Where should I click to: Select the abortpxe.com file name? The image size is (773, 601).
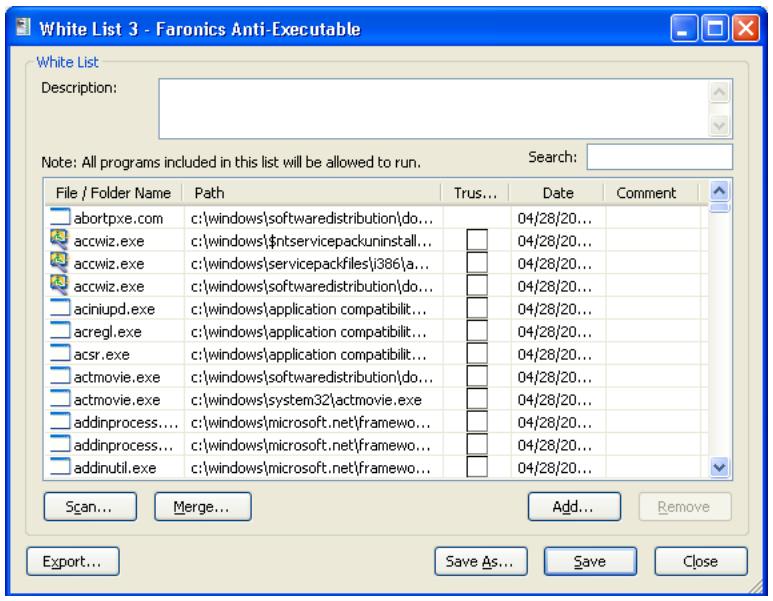point(118,218)
